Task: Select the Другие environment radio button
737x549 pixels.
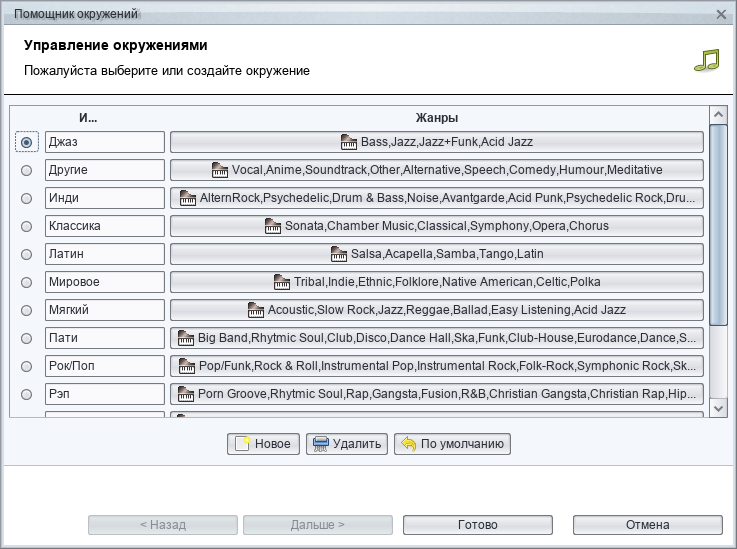Action: point(26,170)
